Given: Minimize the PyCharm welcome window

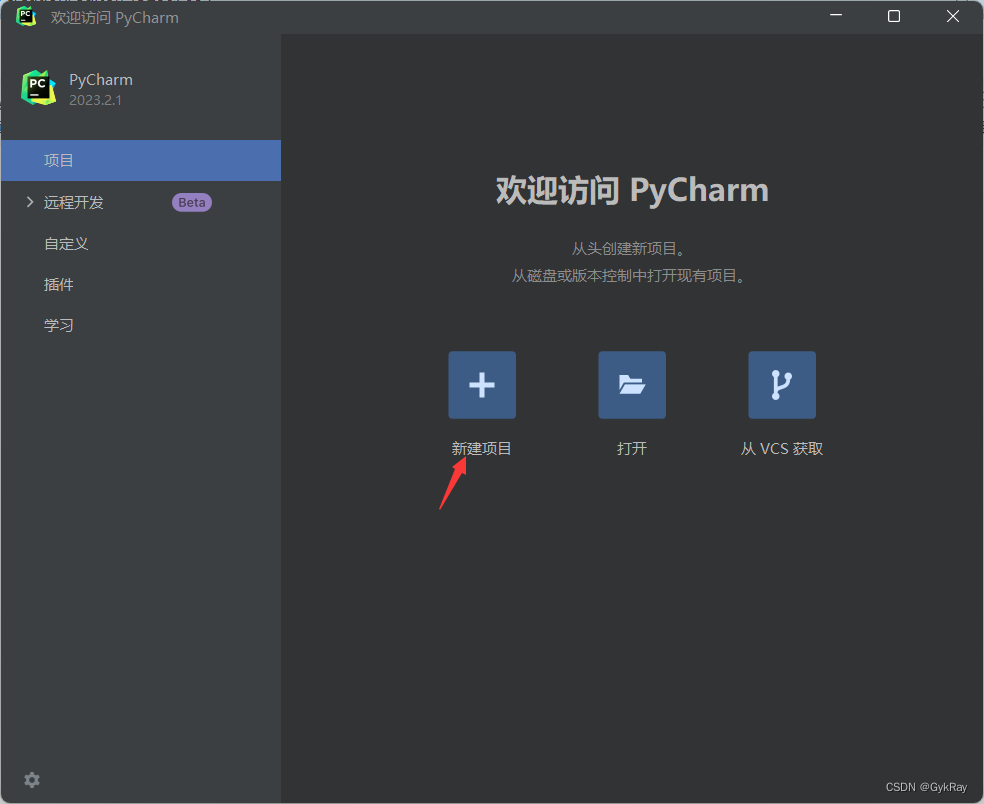Looking at the screenshot, I should [x=836, y=16].
